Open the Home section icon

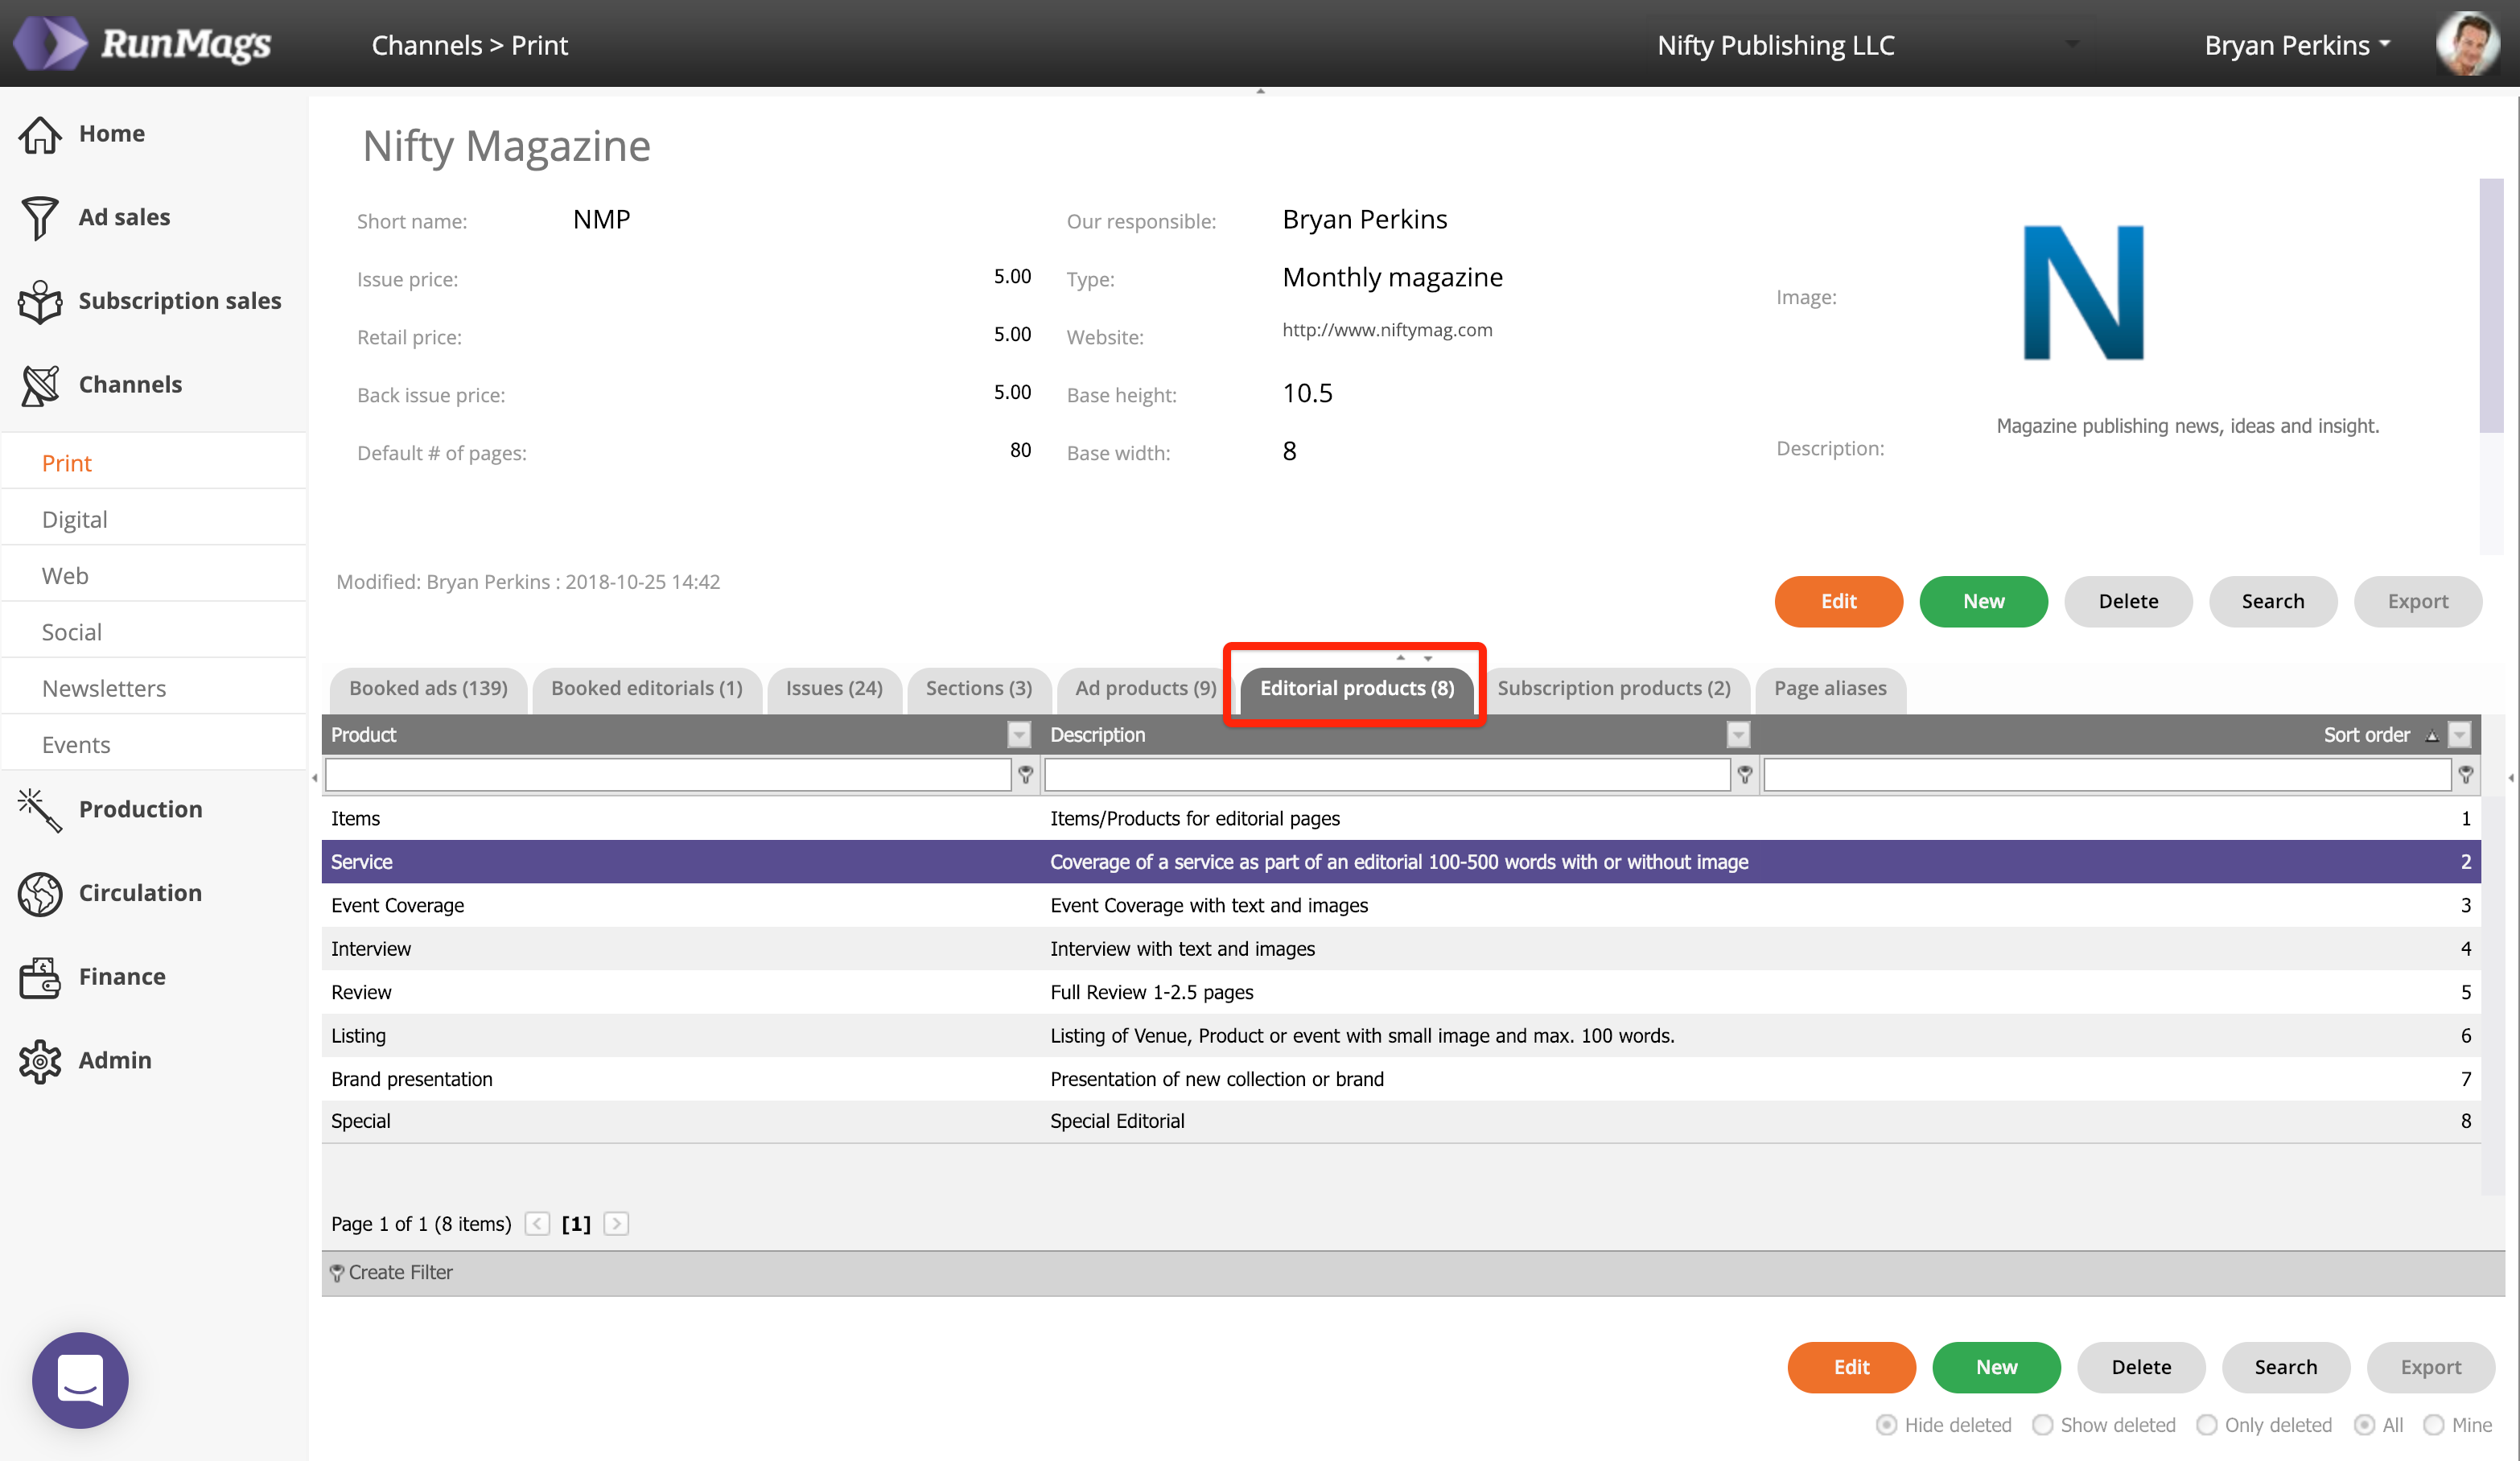pos(40,134)
